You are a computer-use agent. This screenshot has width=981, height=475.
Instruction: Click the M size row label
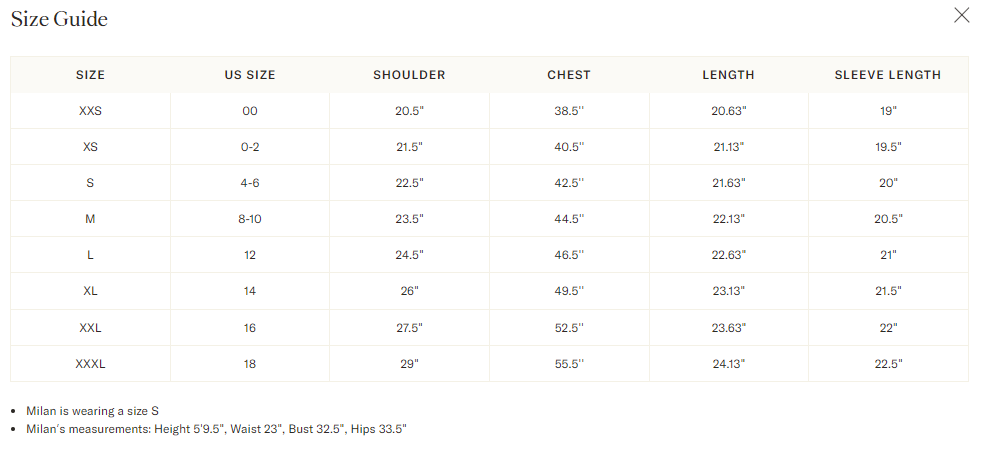click(x=90, y=219)
